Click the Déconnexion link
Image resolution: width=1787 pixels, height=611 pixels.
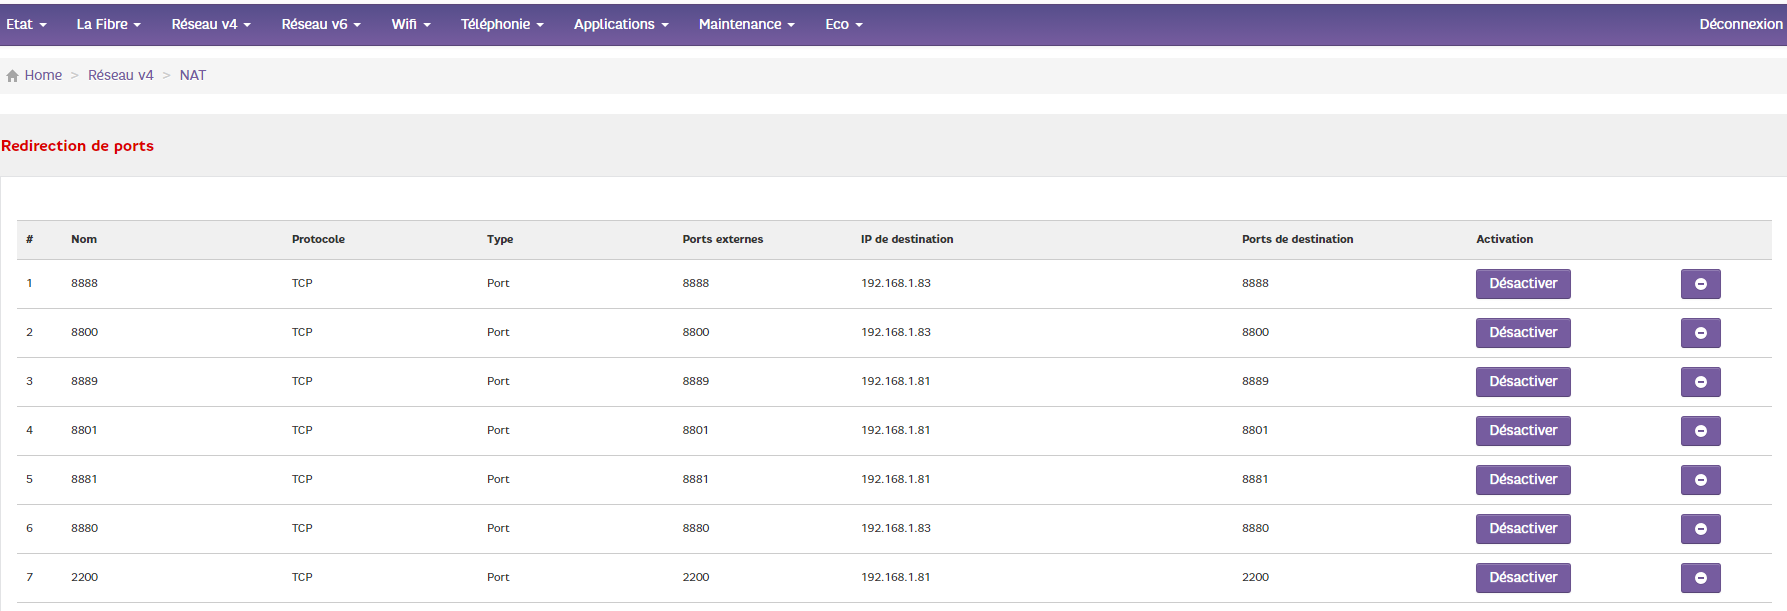click(1740, 24)
